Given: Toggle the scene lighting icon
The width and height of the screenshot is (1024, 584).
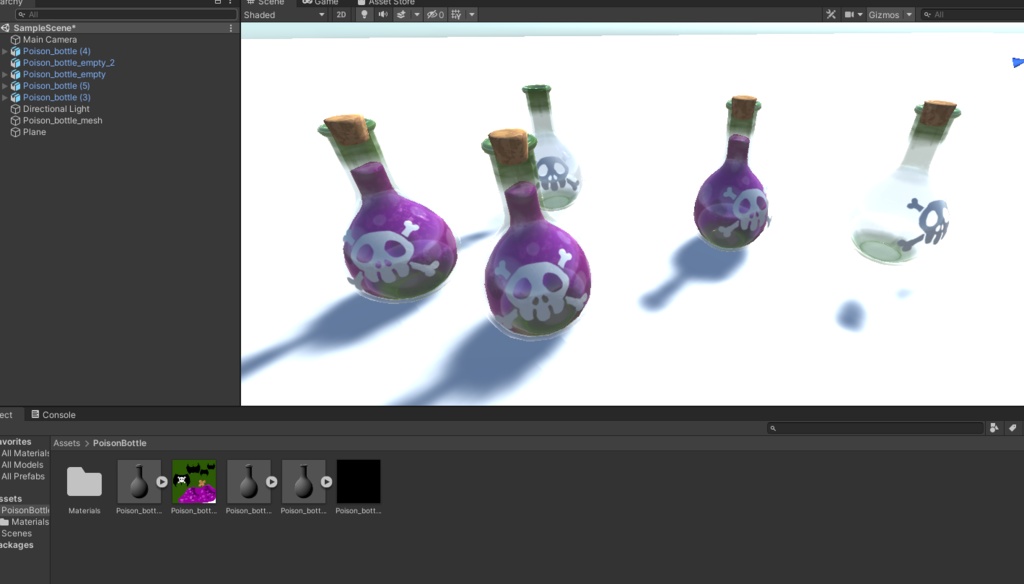Looking at the screenshot, I should point(365,14).
